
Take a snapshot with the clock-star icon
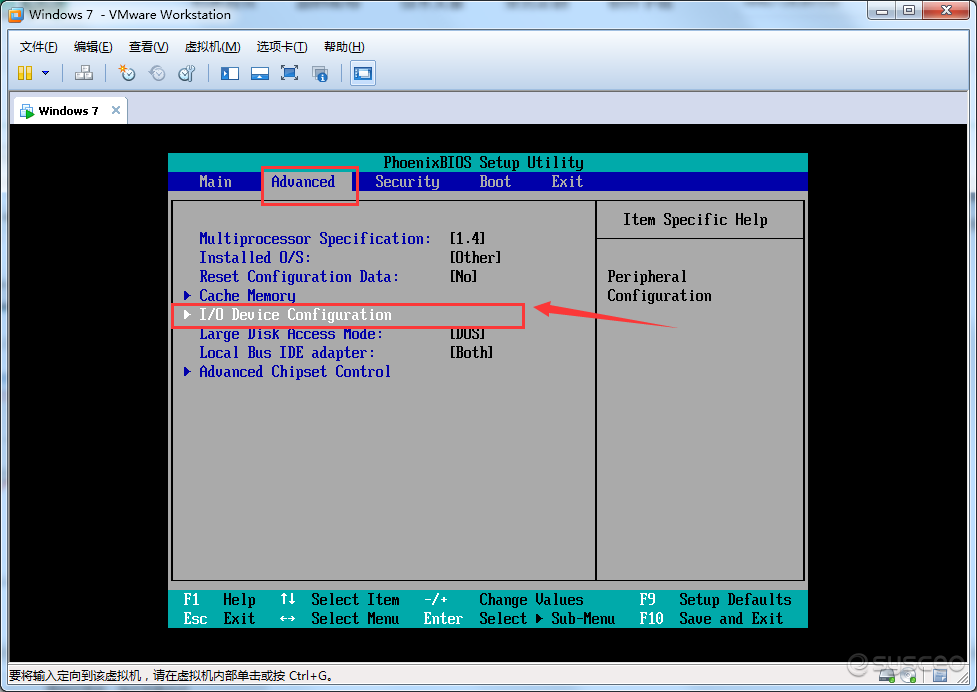pyautogui.click(x=126, y=73)
